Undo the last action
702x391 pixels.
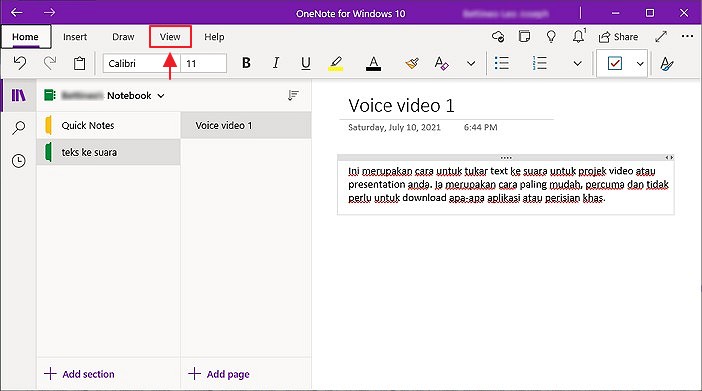pyautogui.click(x=20, y=63)
